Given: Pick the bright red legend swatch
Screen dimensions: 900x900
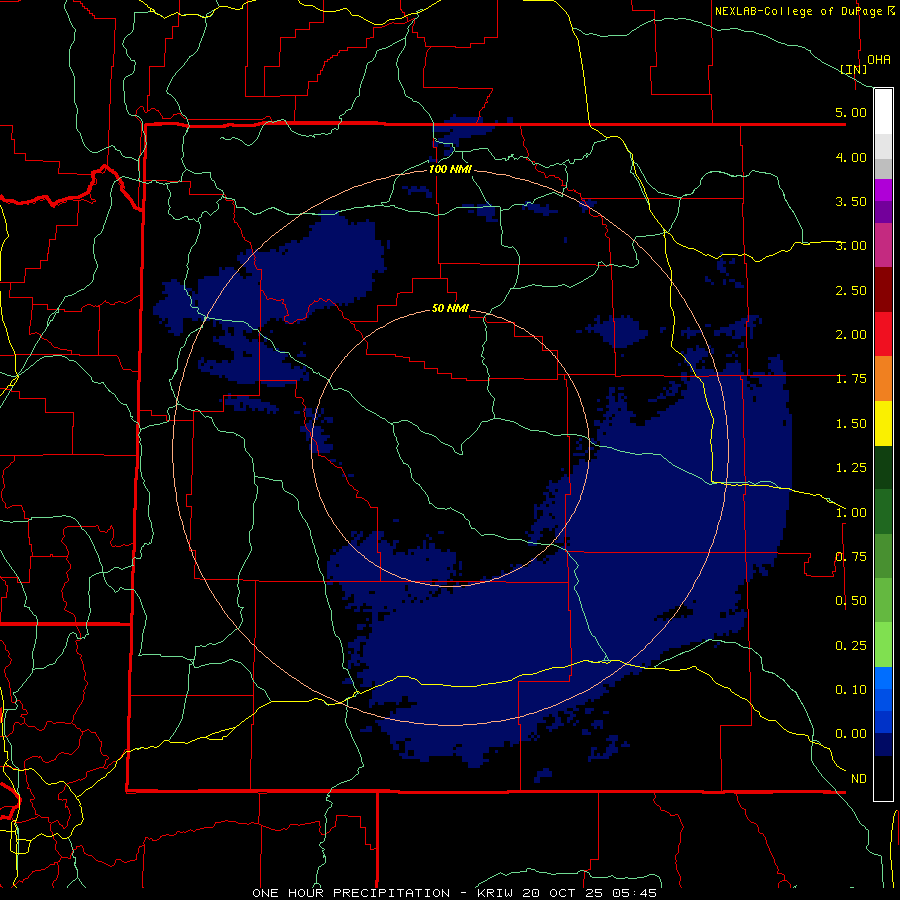Looking at the screenshot, I should point(883,334).
